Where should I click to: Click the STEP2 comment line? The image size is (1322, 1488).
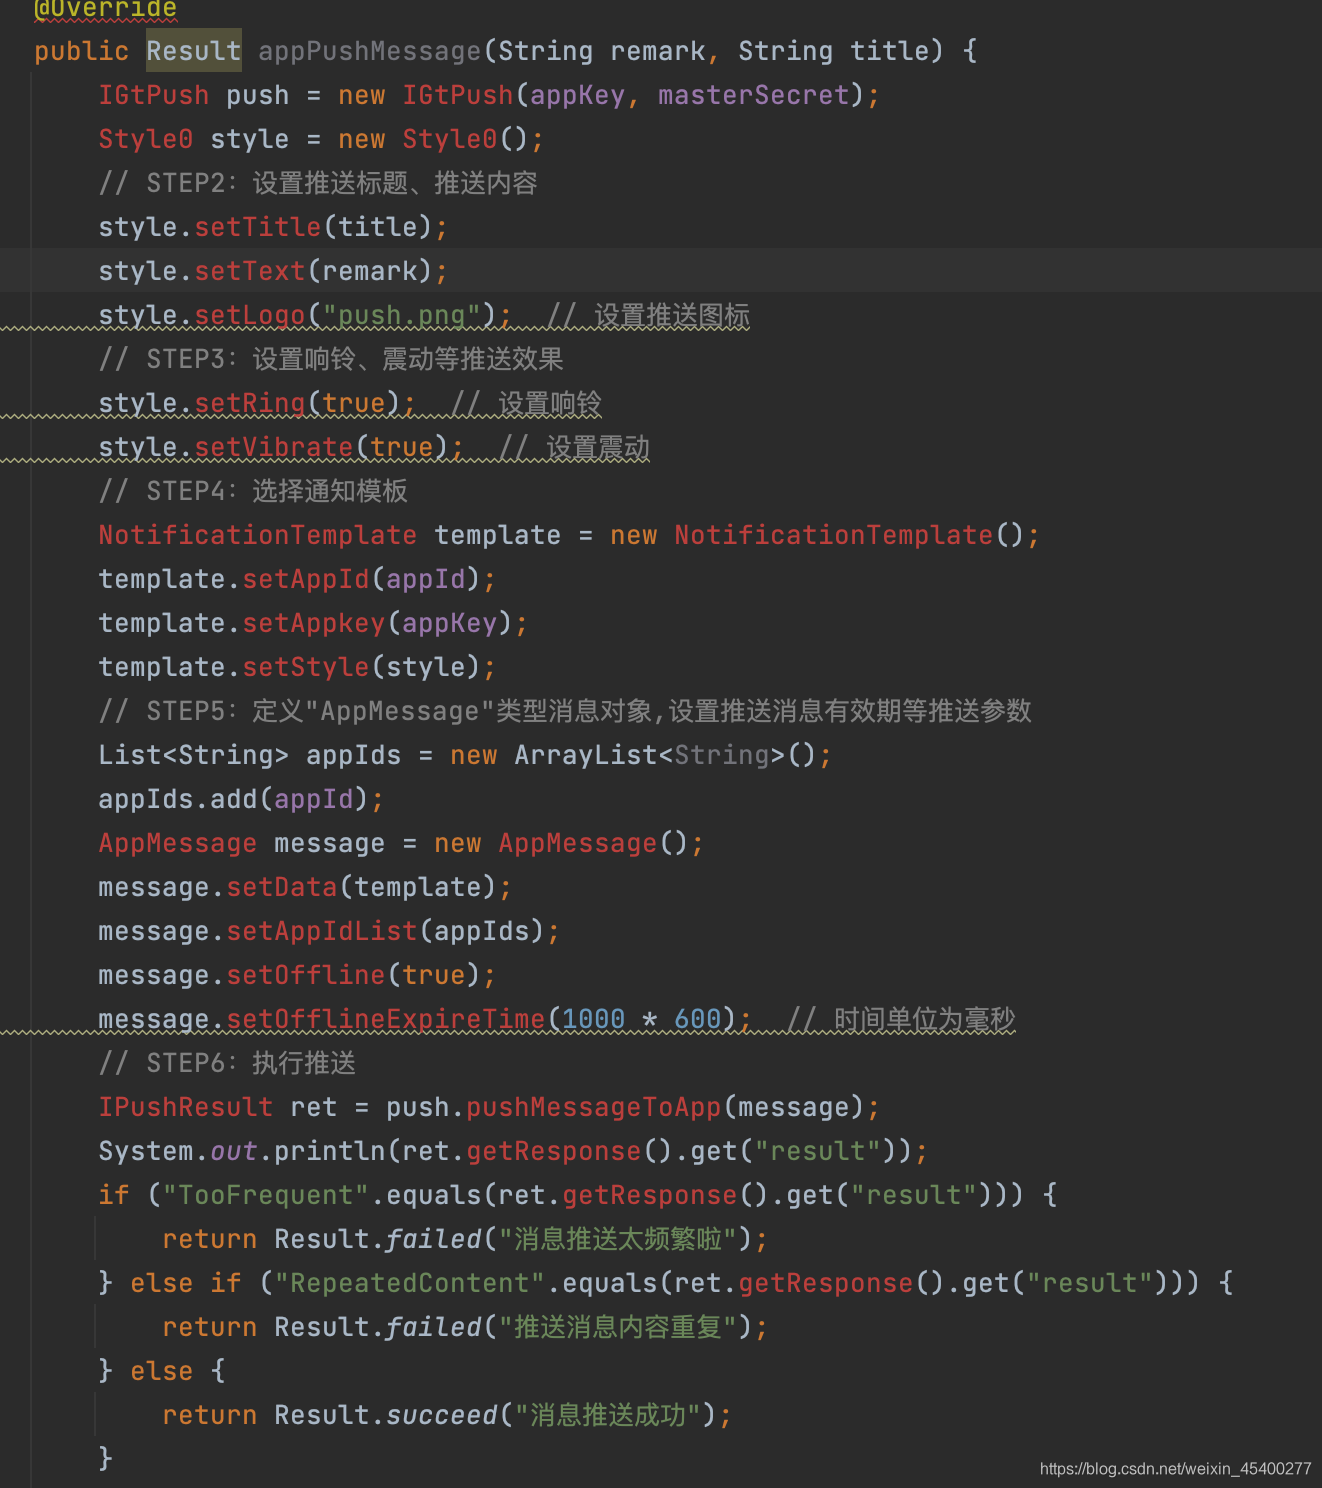[318, 183]
